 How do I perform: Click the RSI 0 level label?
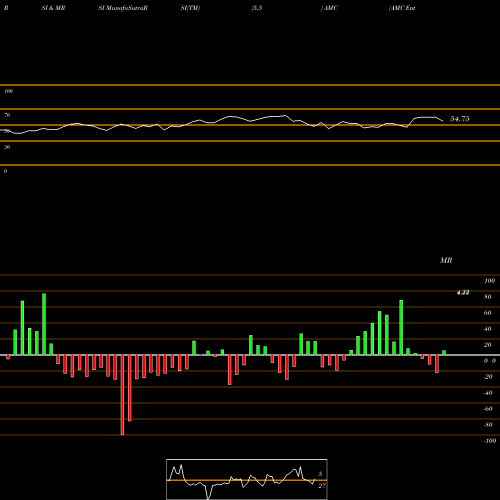(5, 171)
